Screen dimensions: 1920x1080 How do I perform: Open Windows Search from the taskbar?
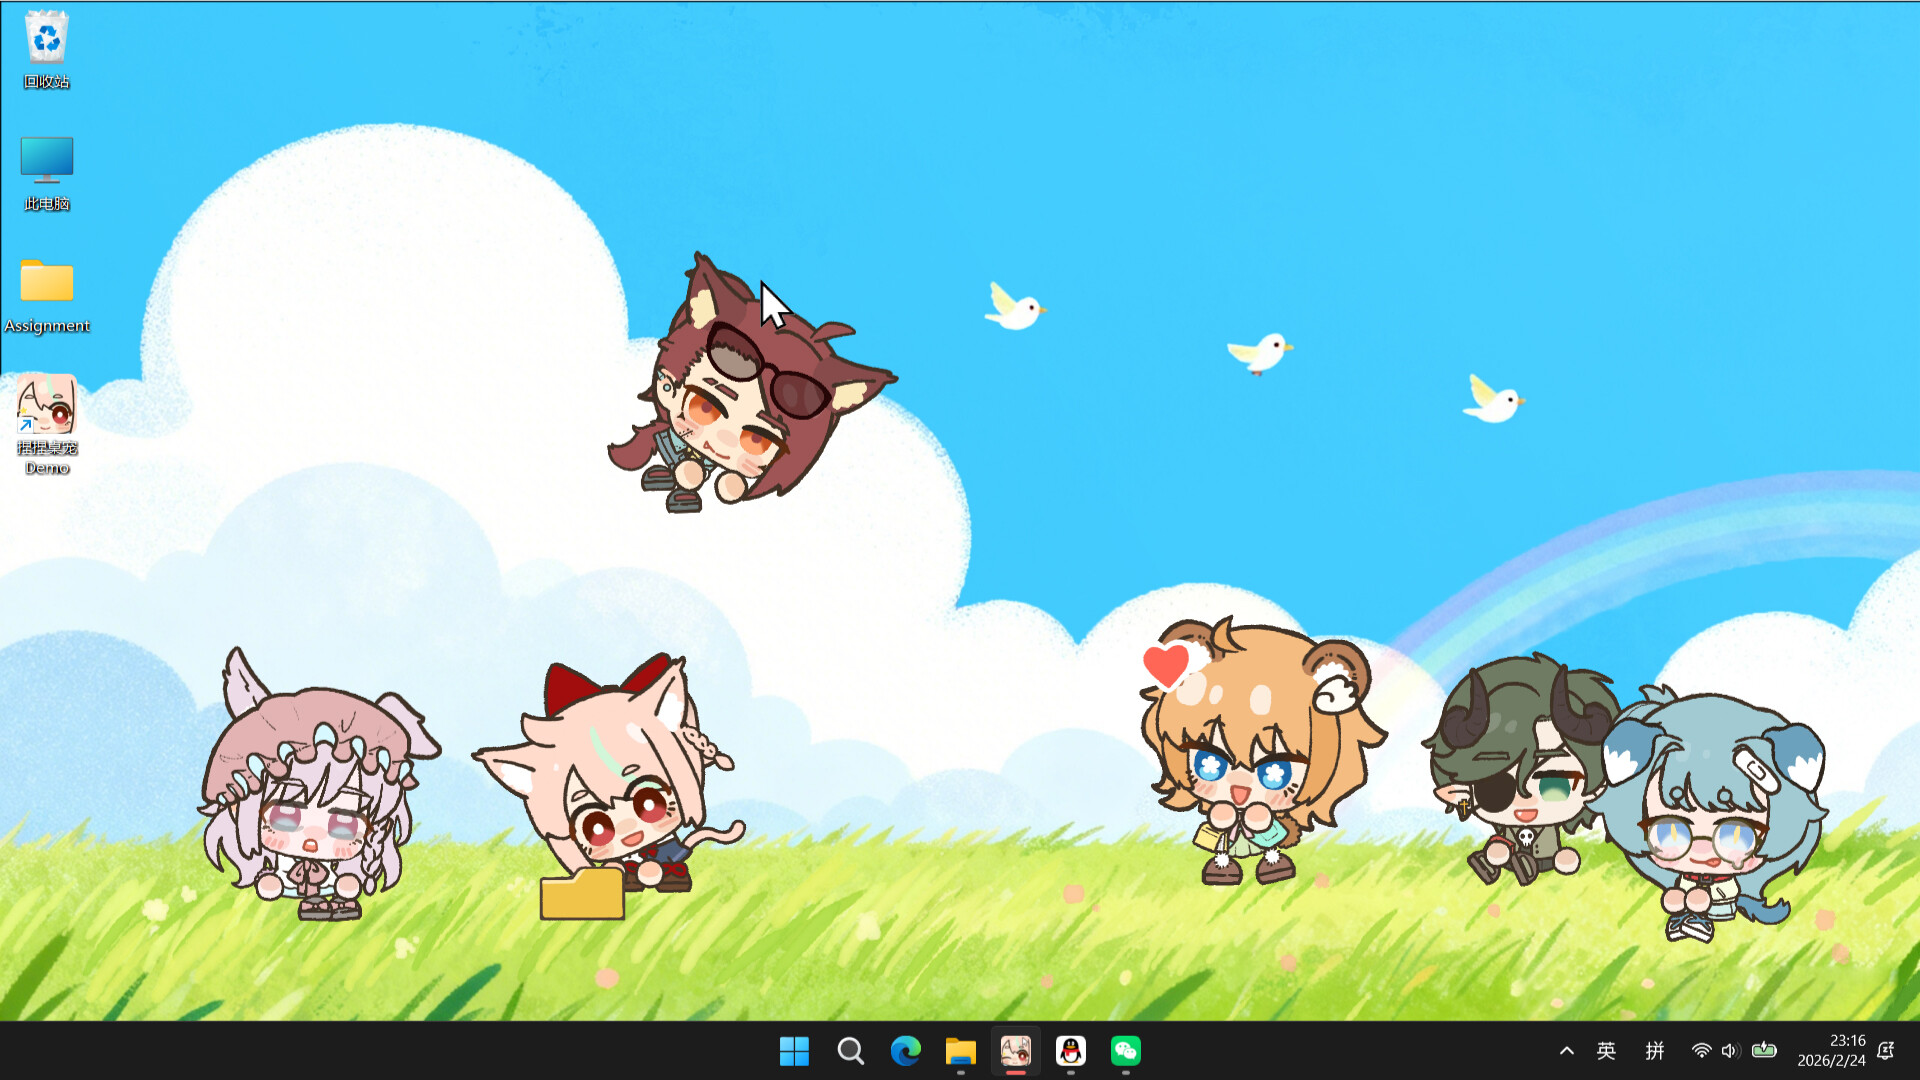tap(850, 1051)
